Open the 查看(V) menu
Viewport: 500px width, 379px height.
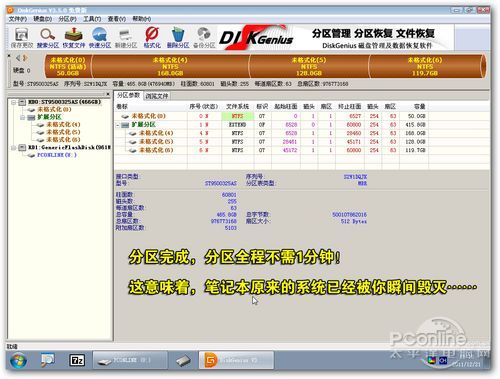click(117, 19)
